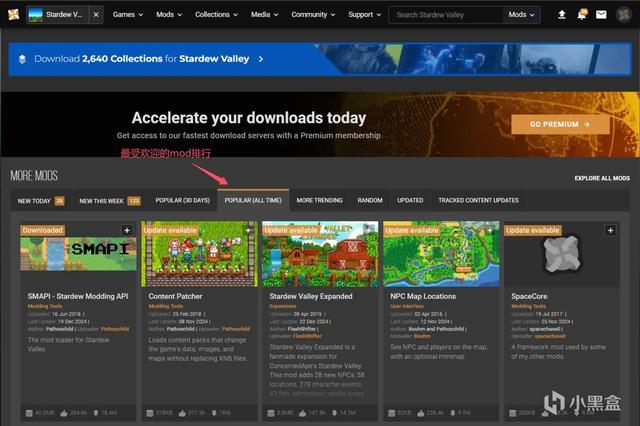Click the collections stack icon in banner
The width and height of the screenshot is (640, 426).
click(22, 59)
